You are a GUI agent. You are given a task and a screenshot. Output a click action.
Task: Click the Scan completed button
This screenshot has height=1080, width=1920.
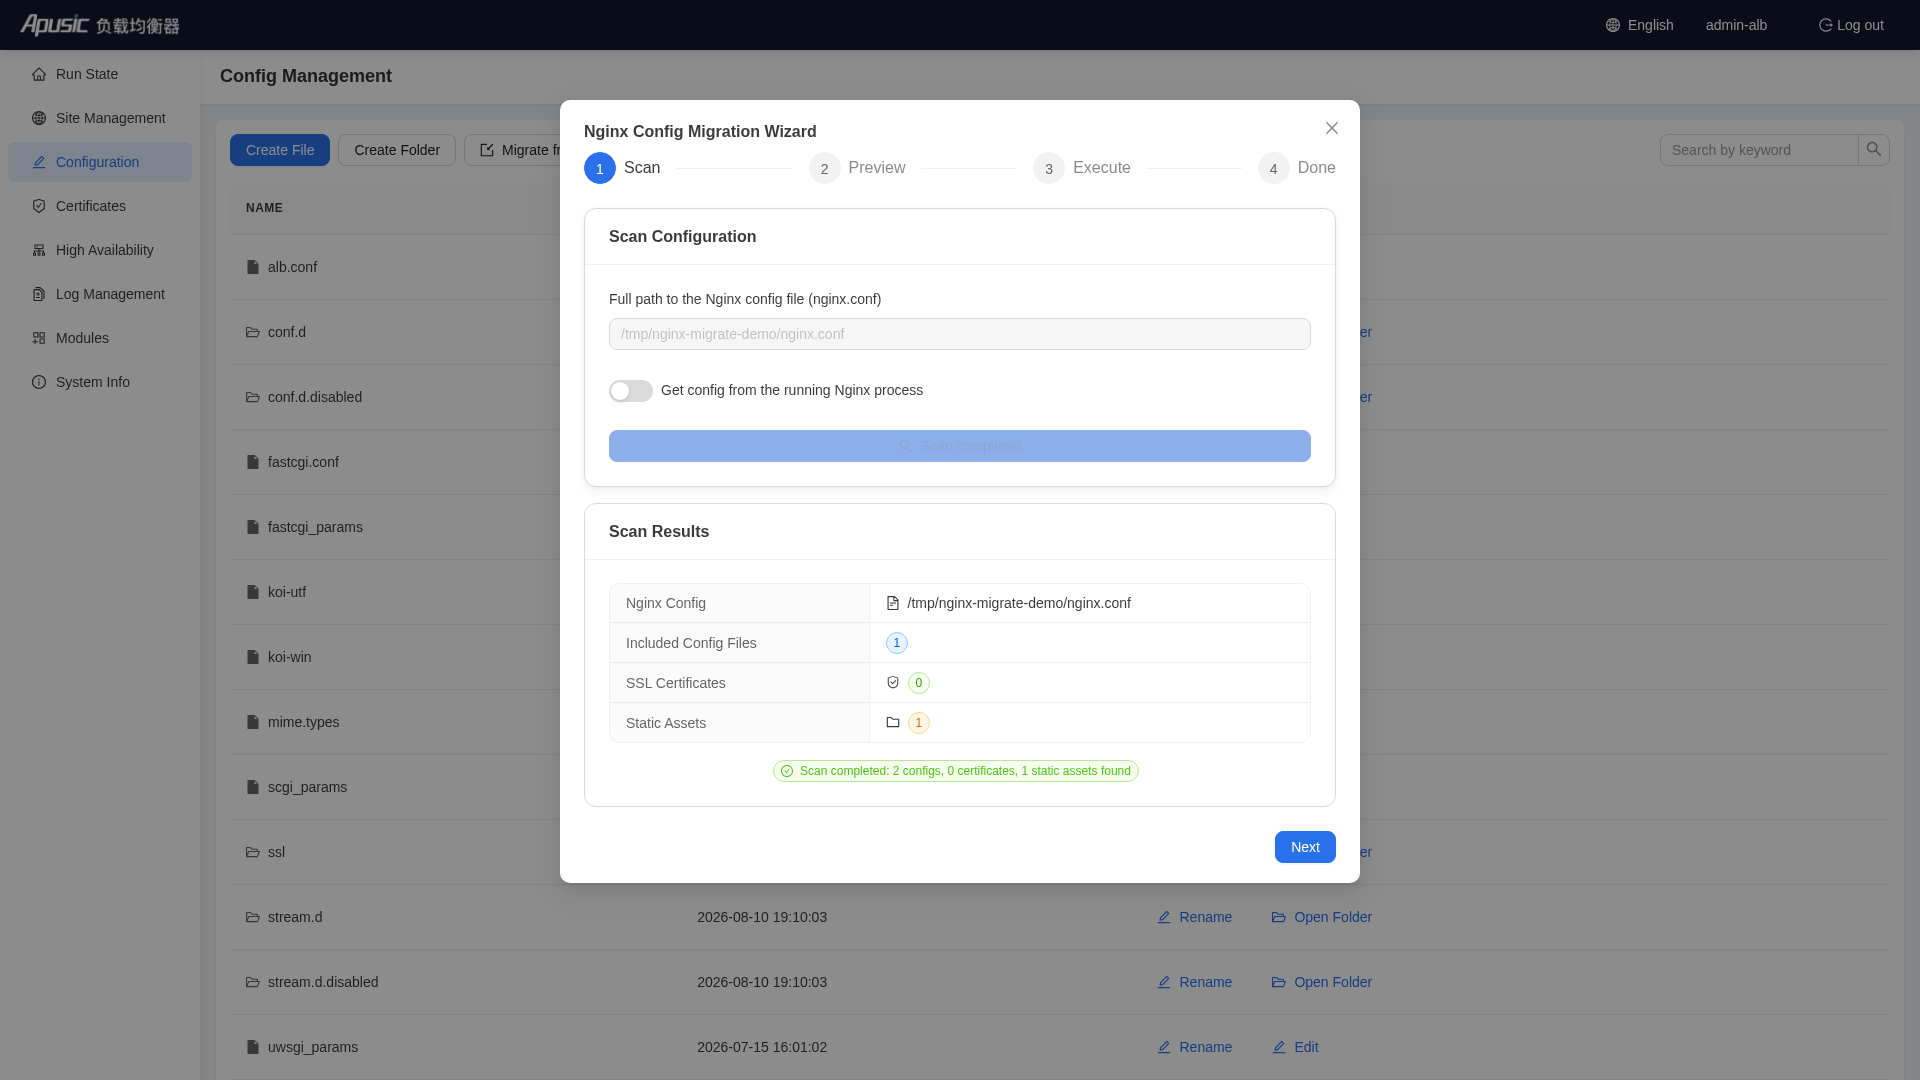coord(960,446)
